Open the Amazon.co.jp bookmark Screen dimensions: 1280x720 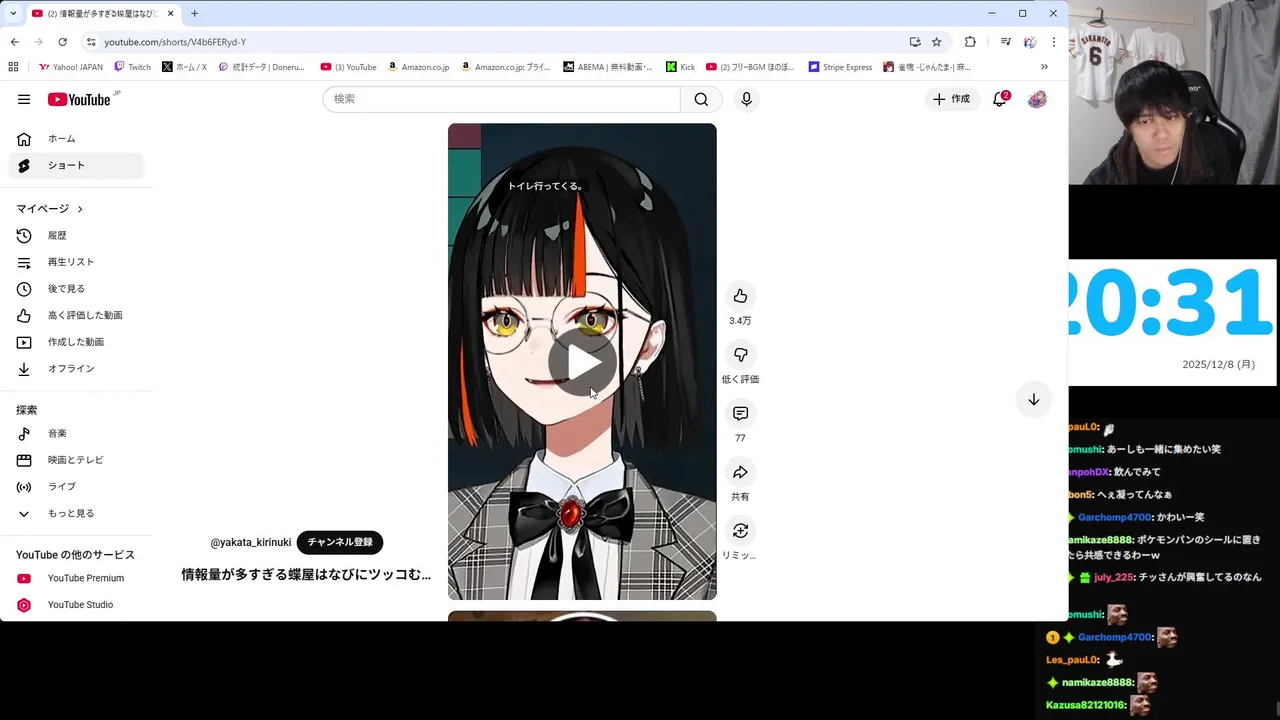tap(418, 67)
